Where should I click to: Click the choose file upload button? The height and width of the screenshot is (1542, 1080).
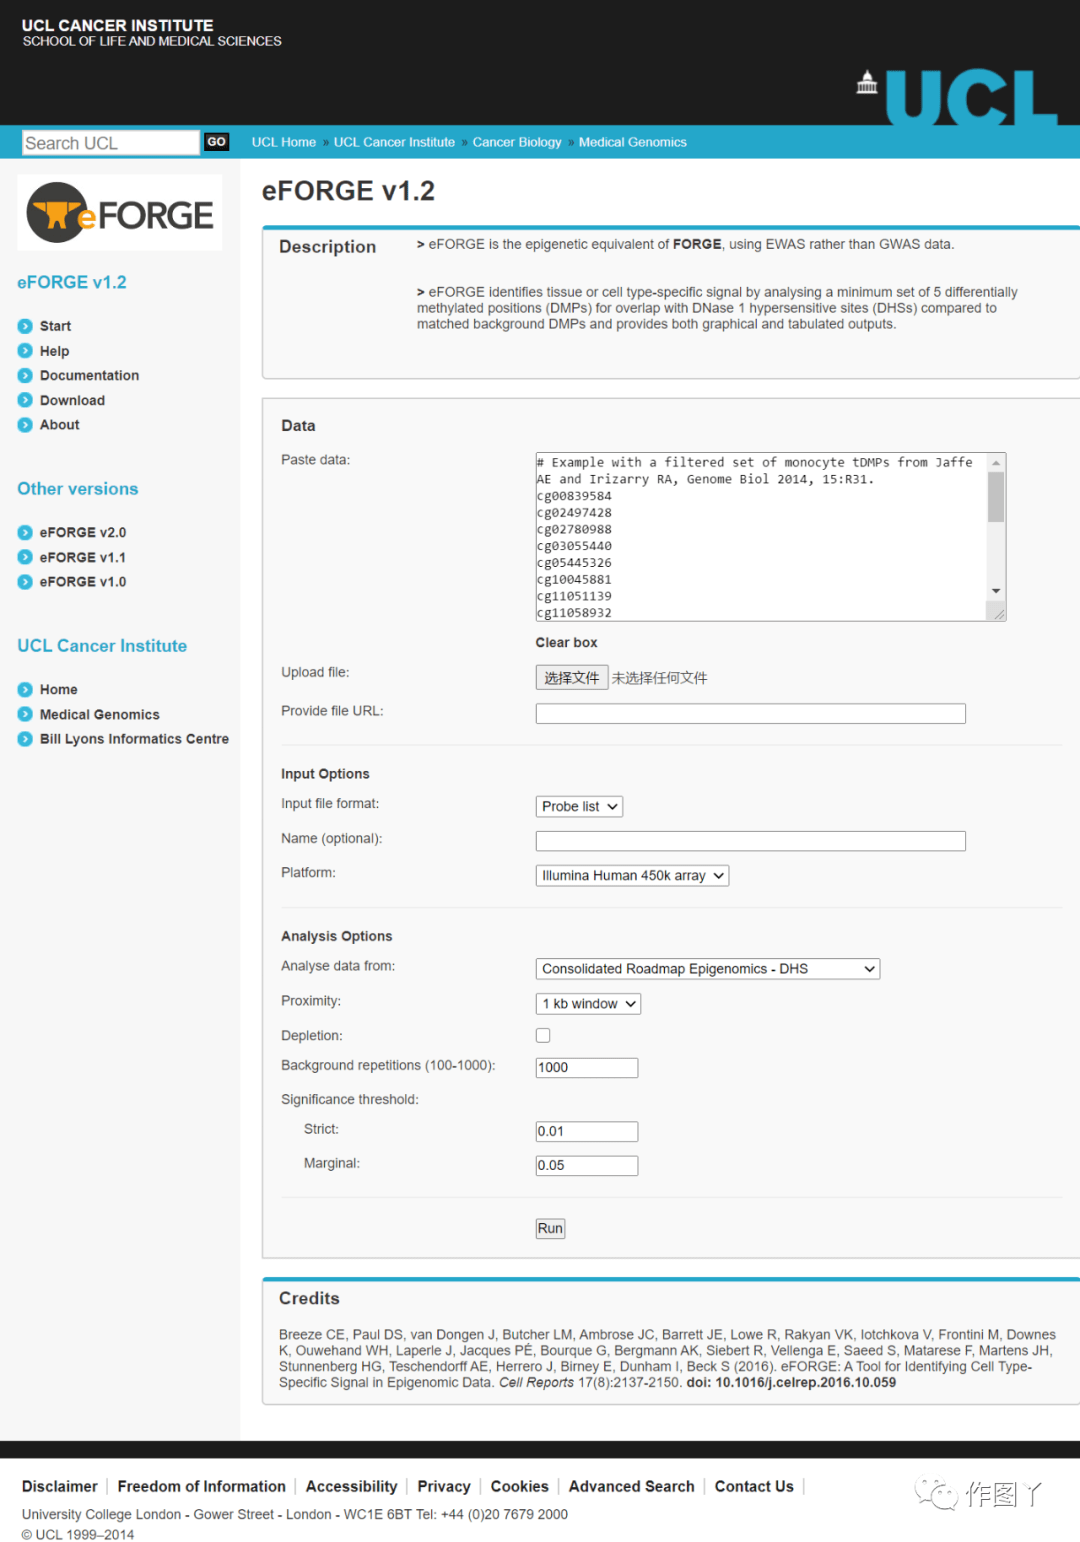coord(572,678)
